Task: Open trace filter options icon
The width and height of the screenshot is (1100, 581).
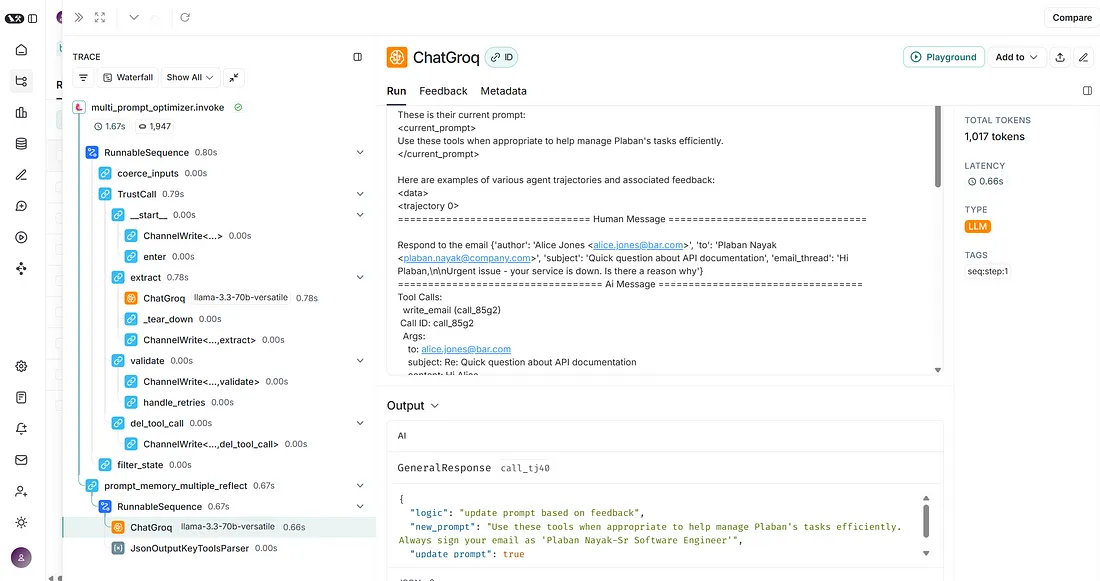Action: (x=83, y=78)
